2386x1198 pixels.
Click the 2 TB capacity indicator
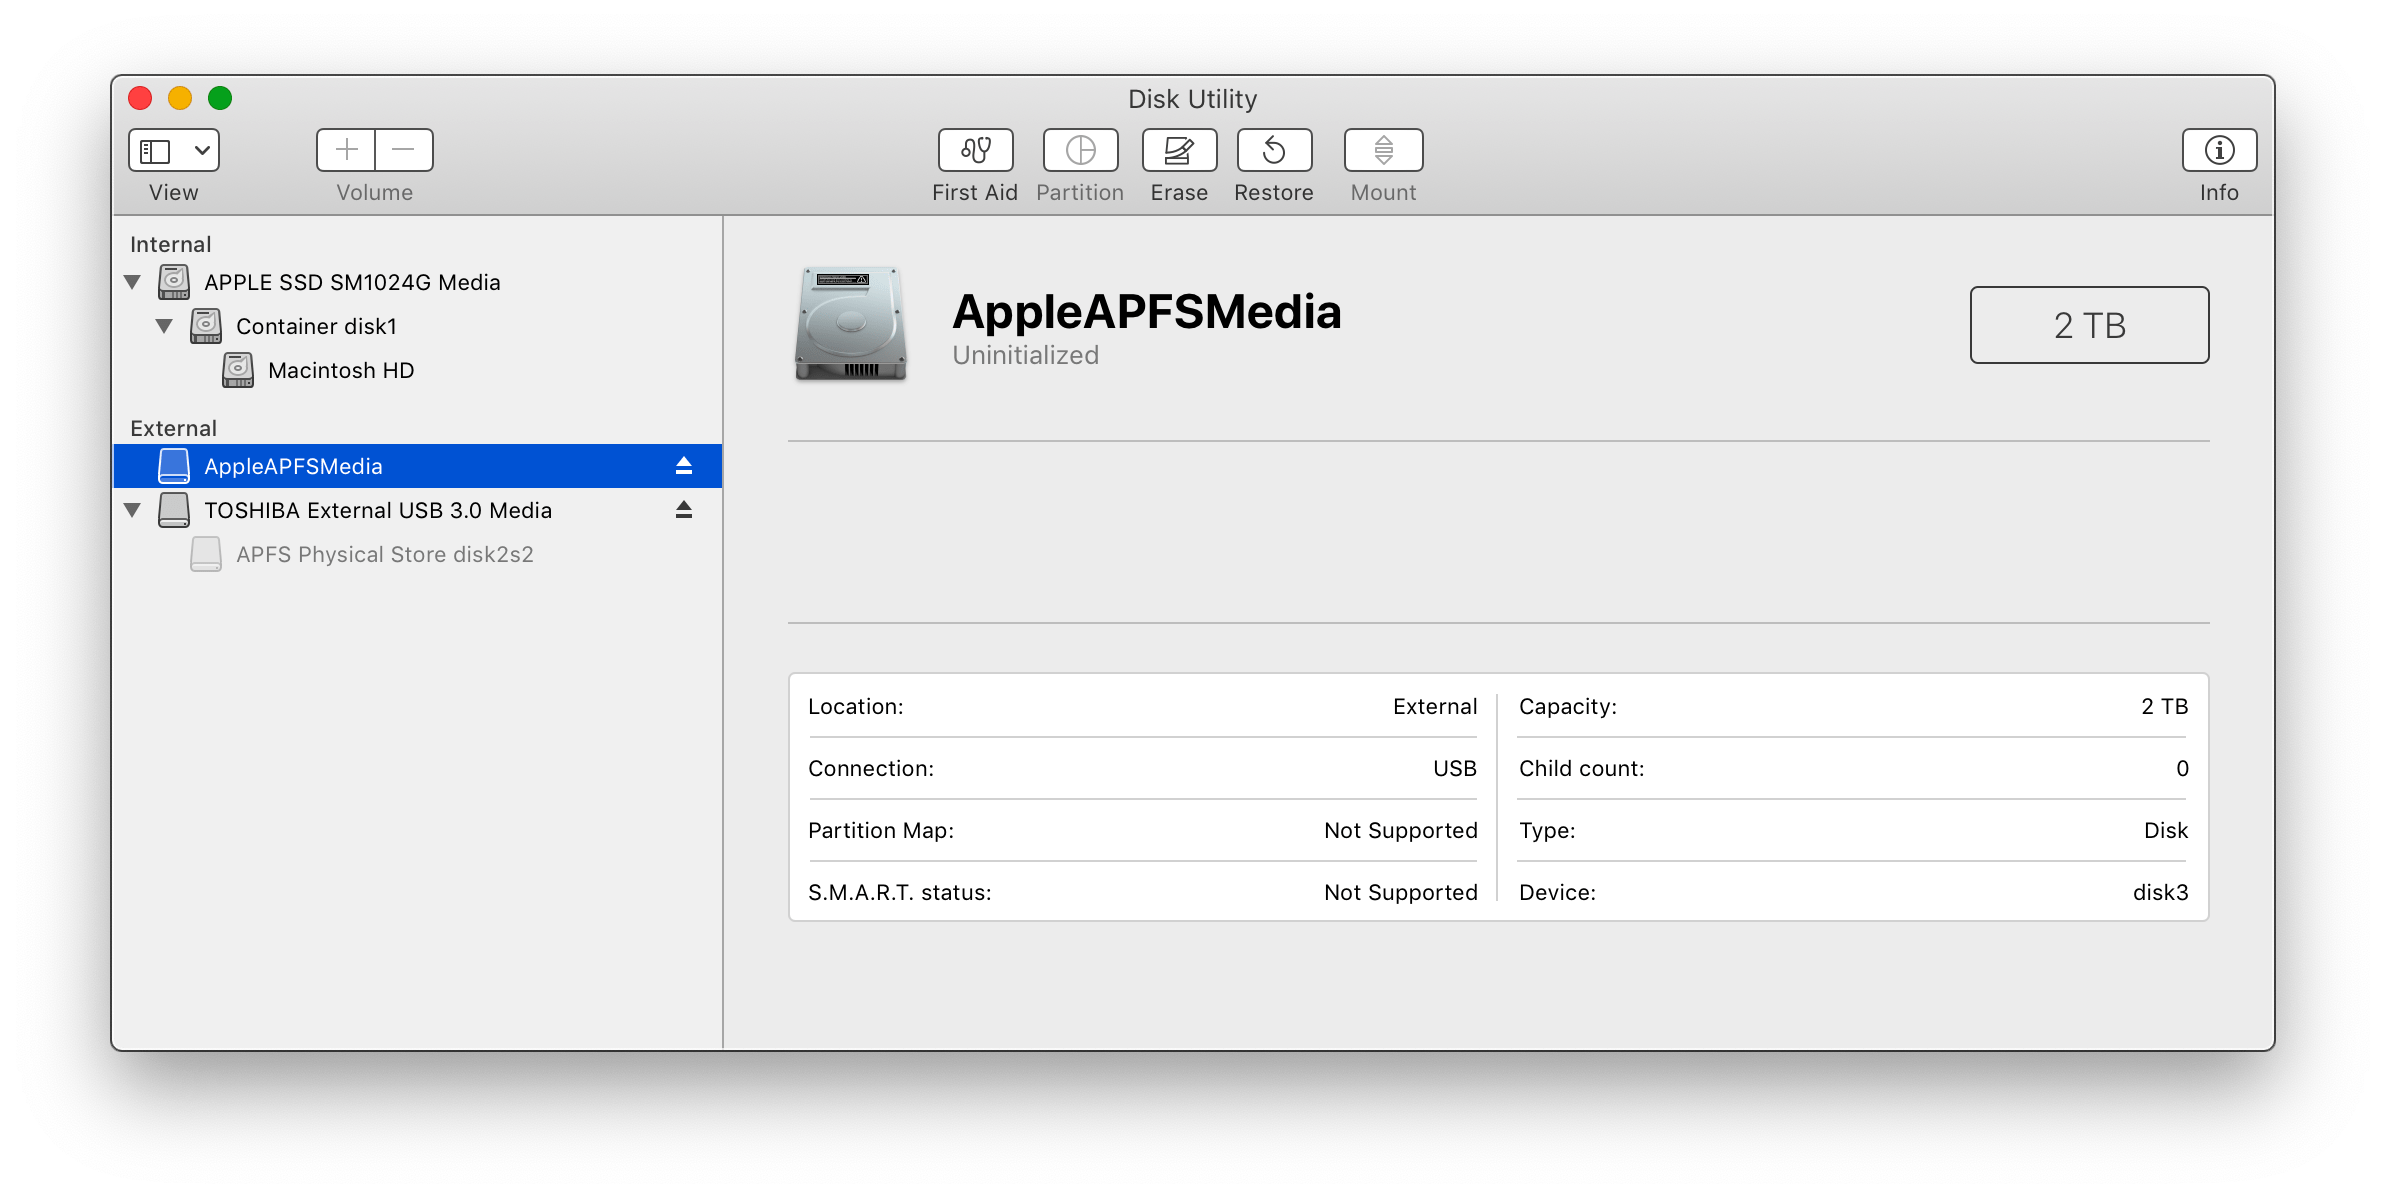click(2088, 324)
